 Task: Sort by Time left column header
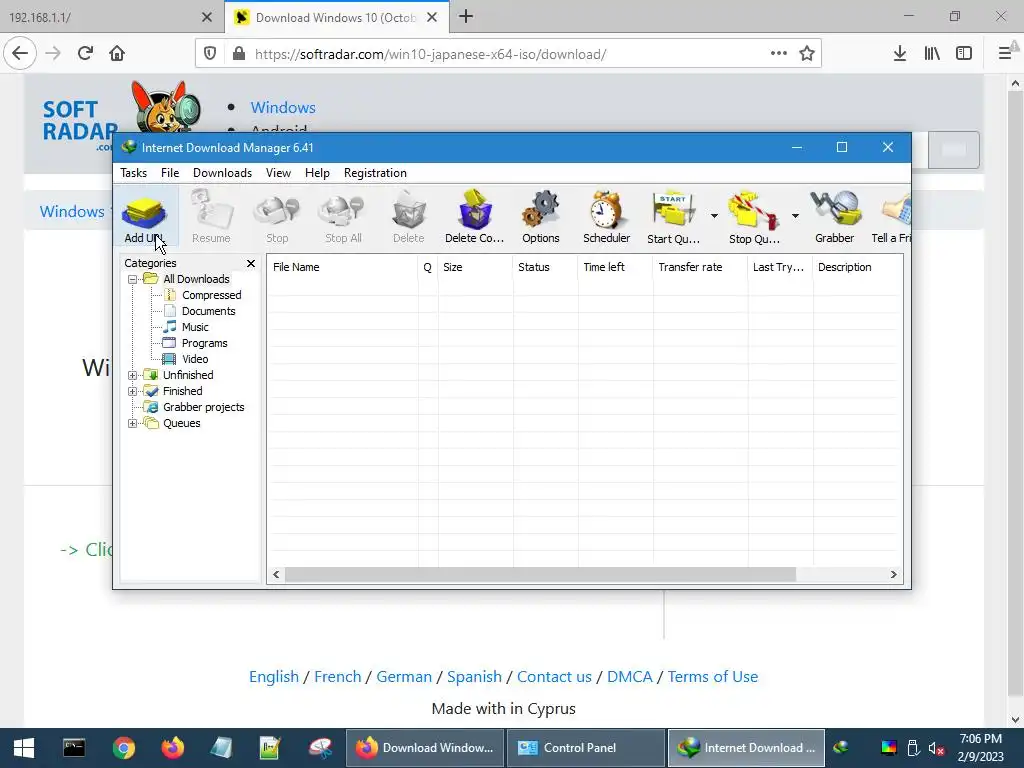point(615,267)
